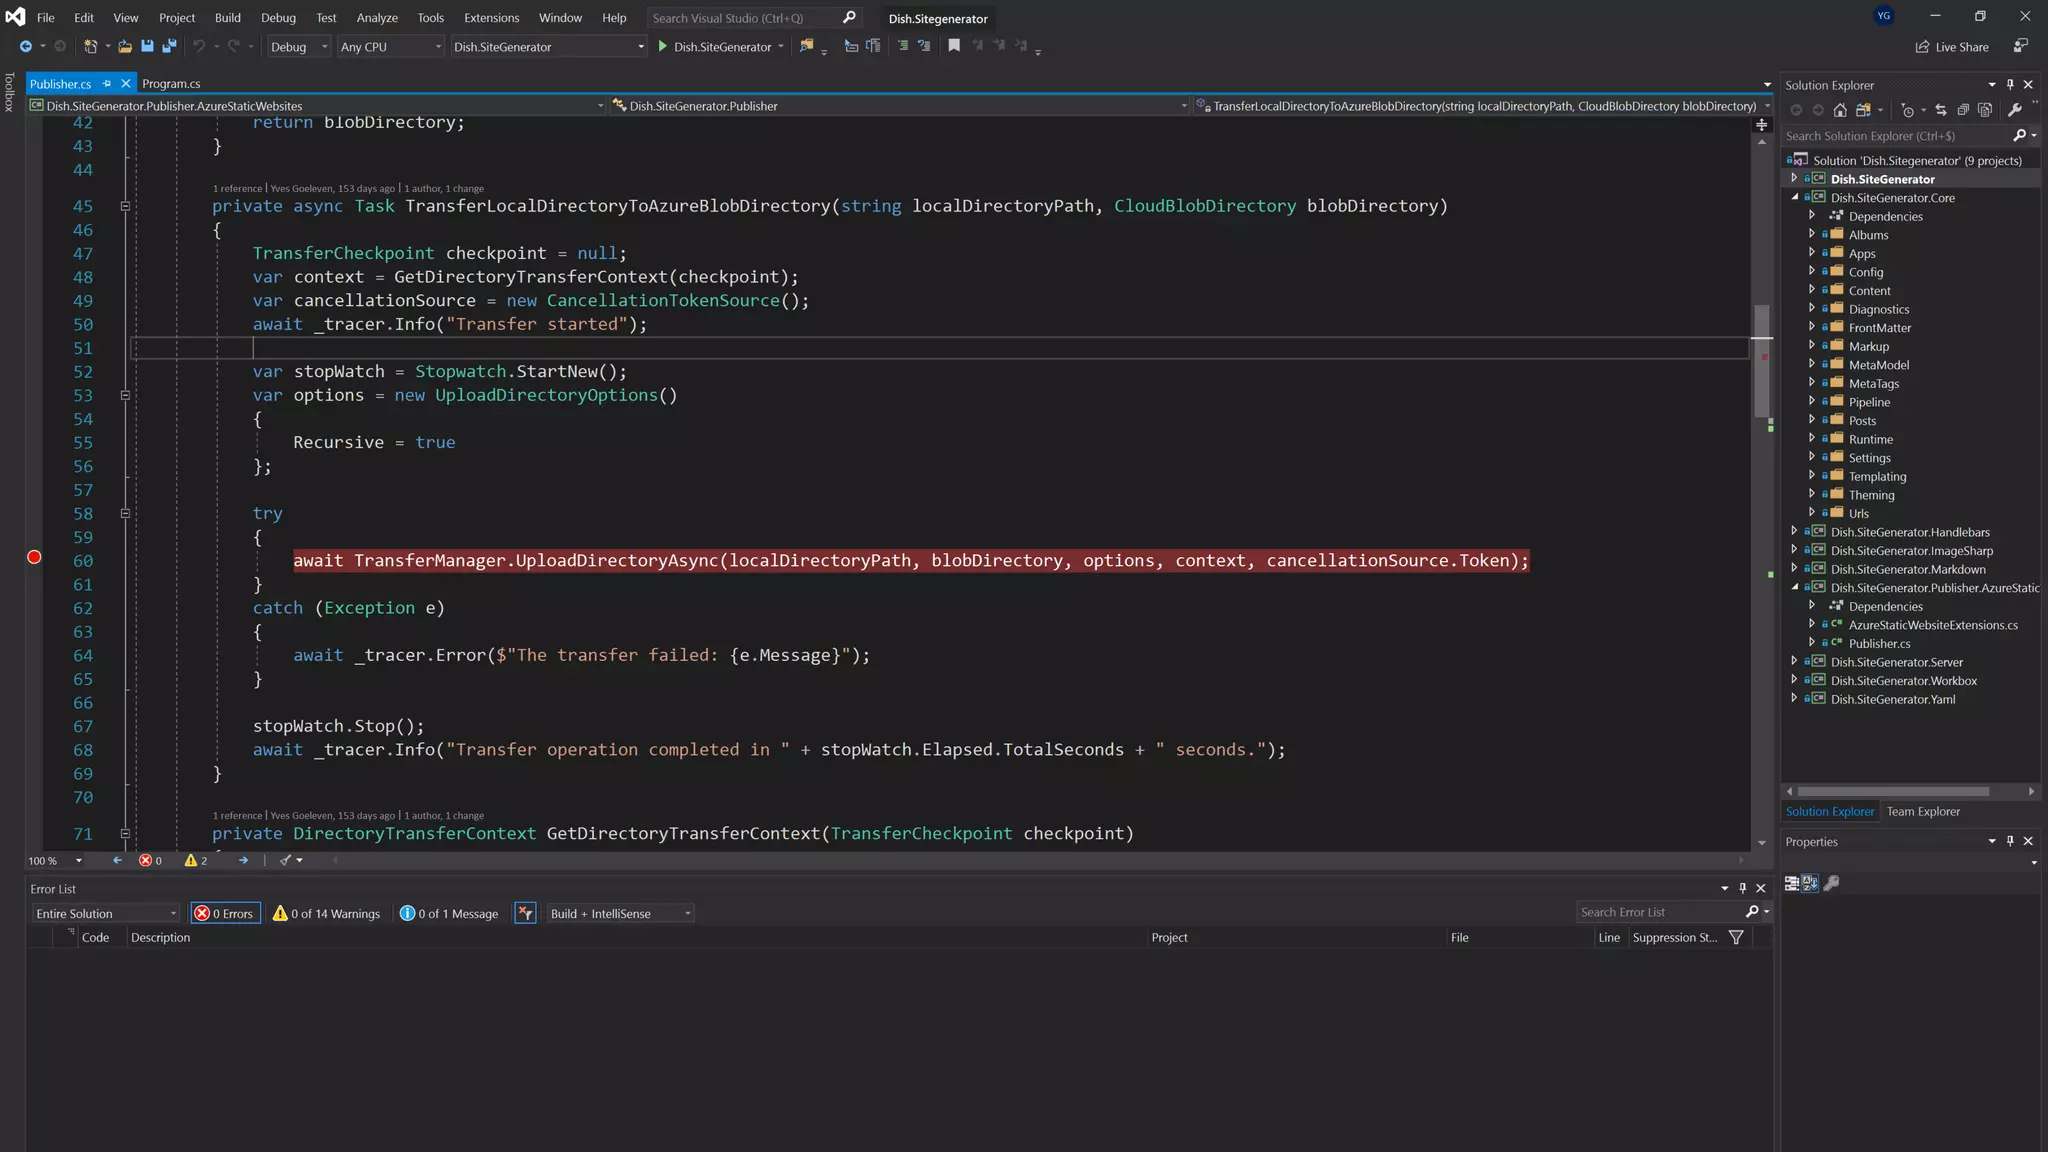Switch to the Program.cs tab

[x=170, y=84]
